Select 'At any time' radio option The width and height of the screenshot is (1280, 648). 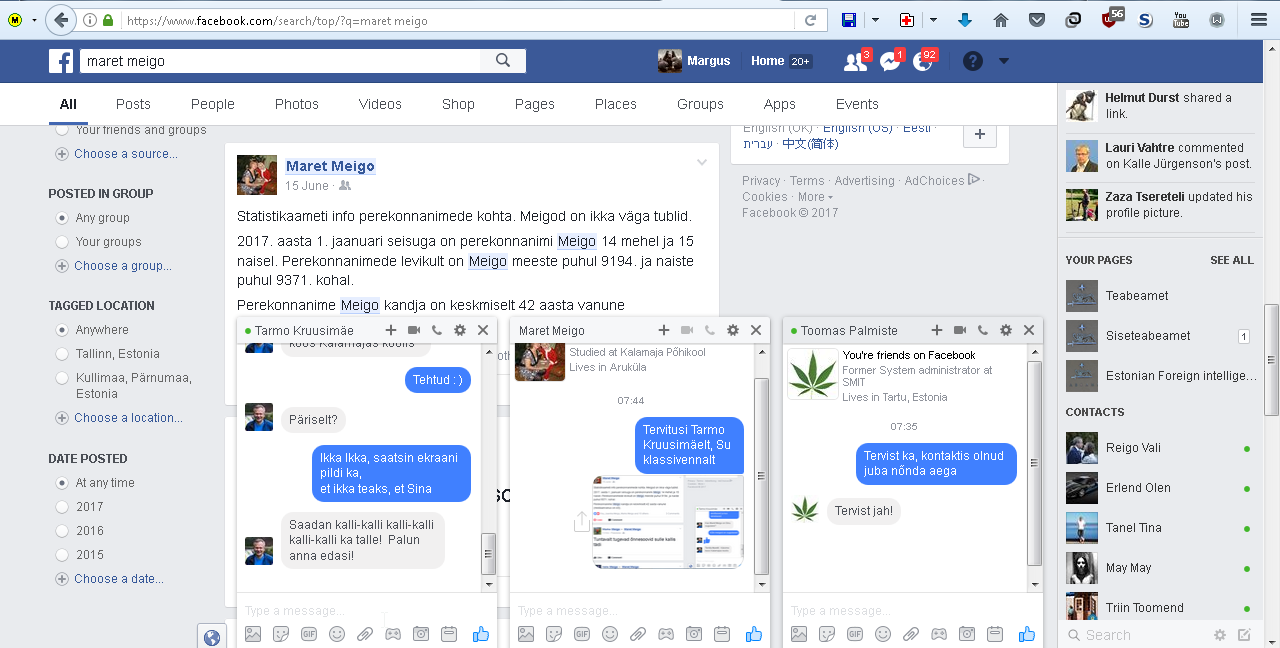click(62, 483)
